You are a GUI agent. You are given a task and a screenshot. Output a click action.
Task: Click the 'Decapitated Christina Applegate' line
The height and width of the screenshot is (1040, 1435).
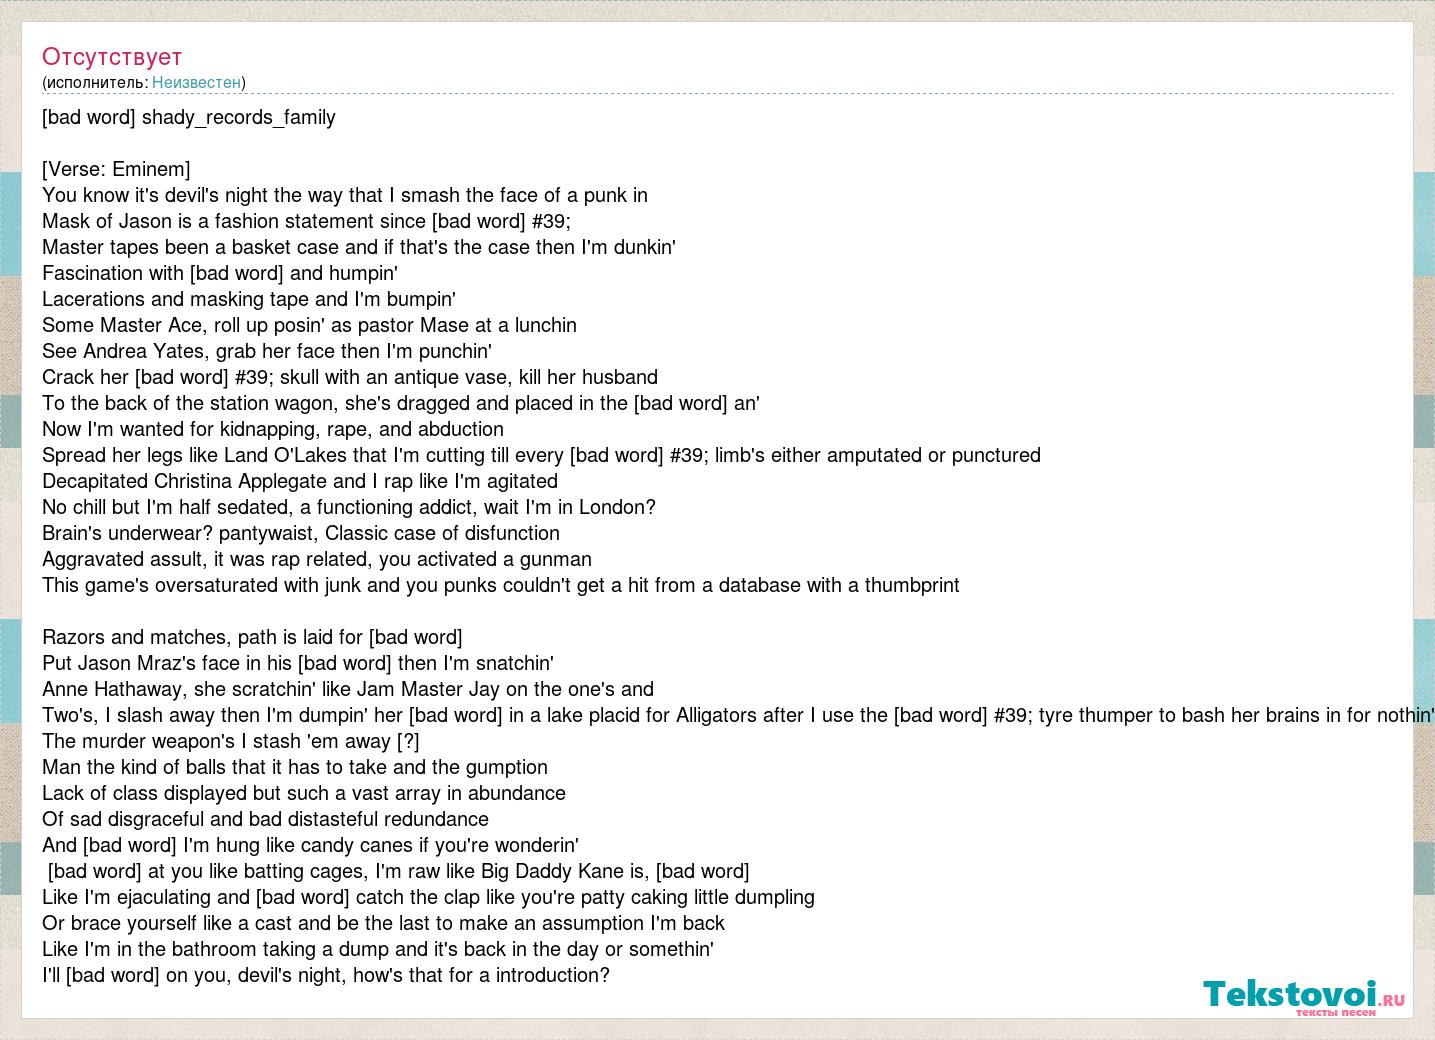point(300,481)
